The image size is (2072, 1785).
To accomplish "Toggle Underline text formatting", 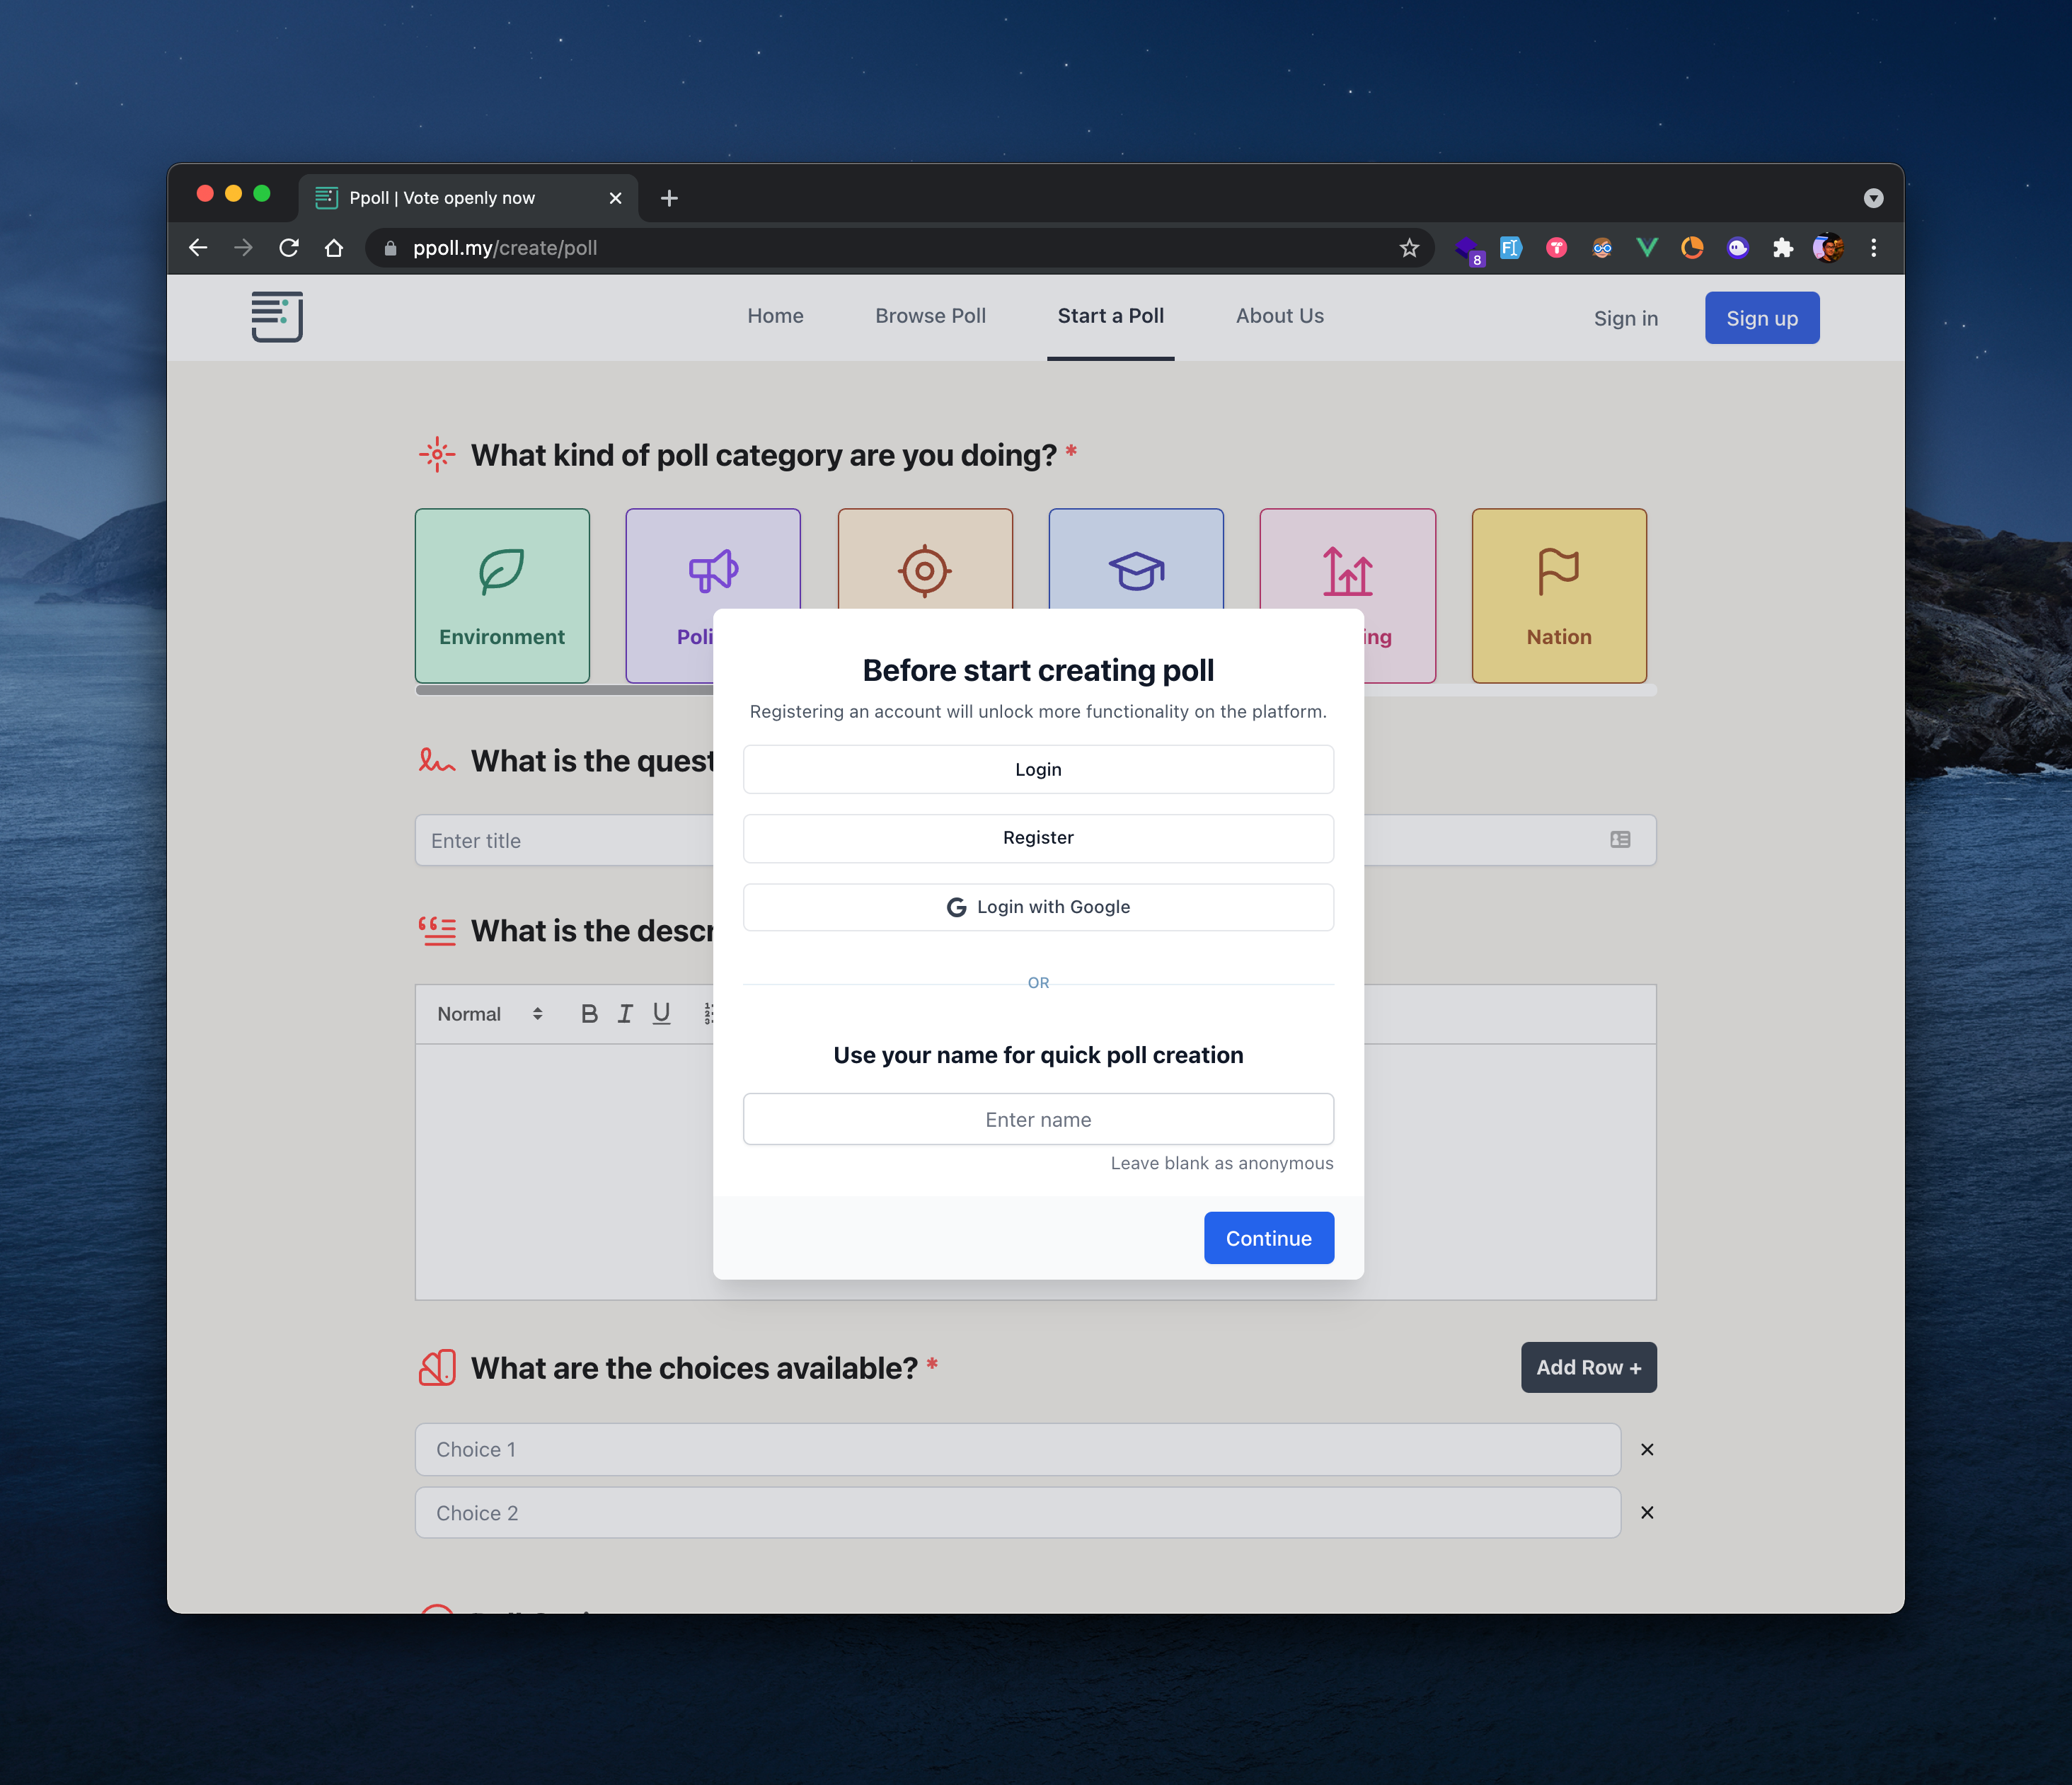I will click(661, 1014).
